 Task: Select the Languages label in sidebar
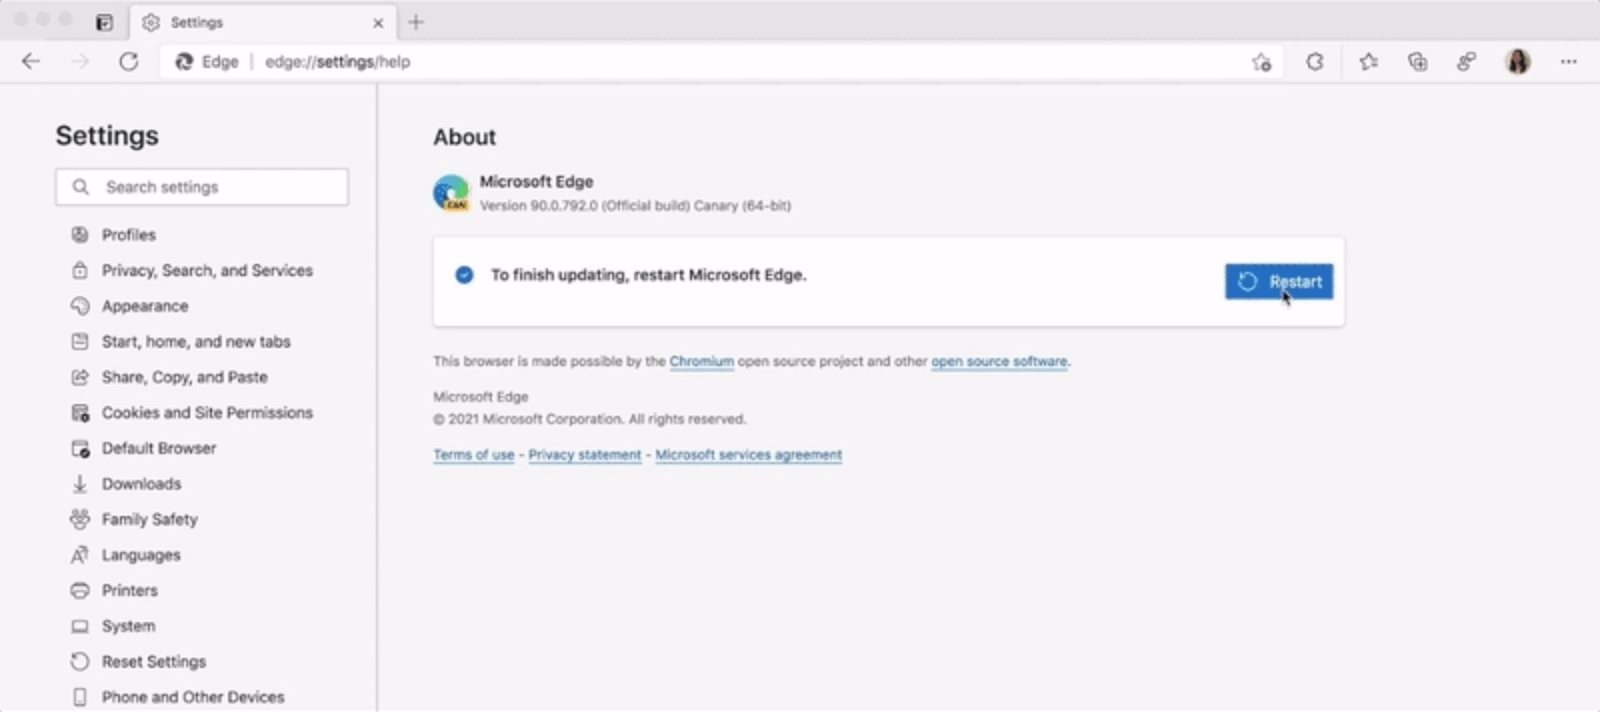141,555
